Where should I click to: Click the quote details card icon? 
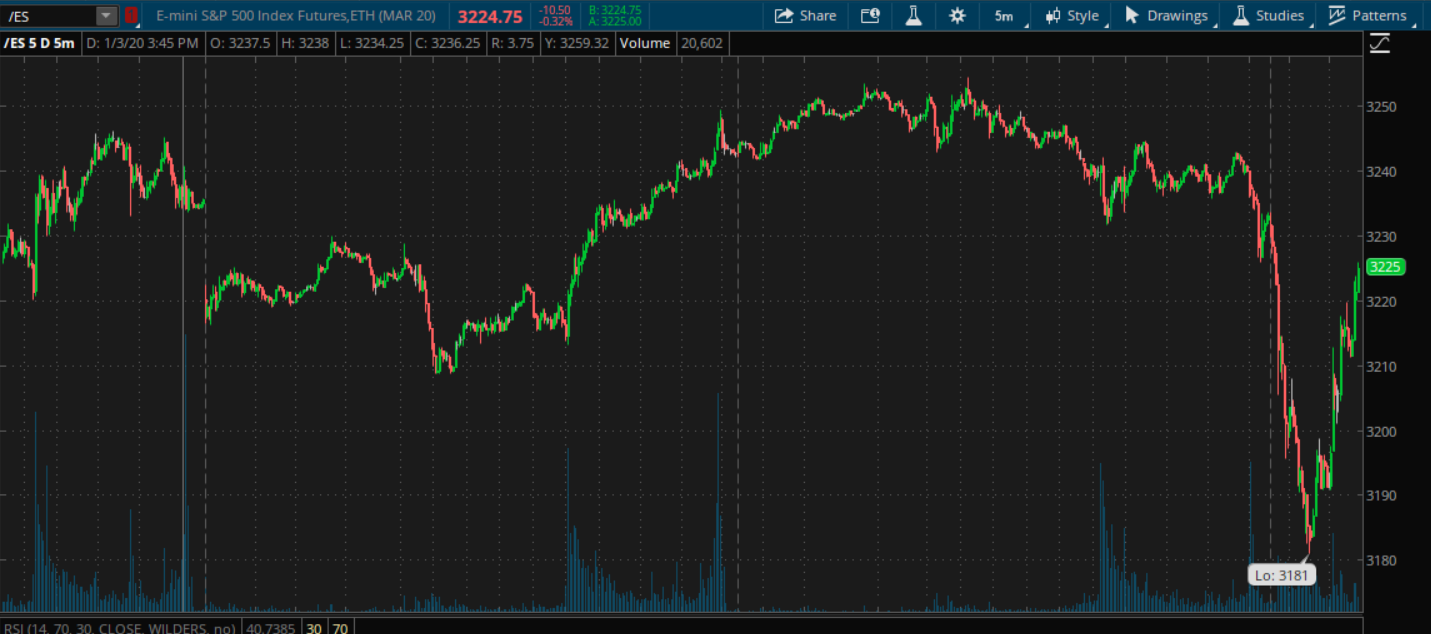(870, 15)
